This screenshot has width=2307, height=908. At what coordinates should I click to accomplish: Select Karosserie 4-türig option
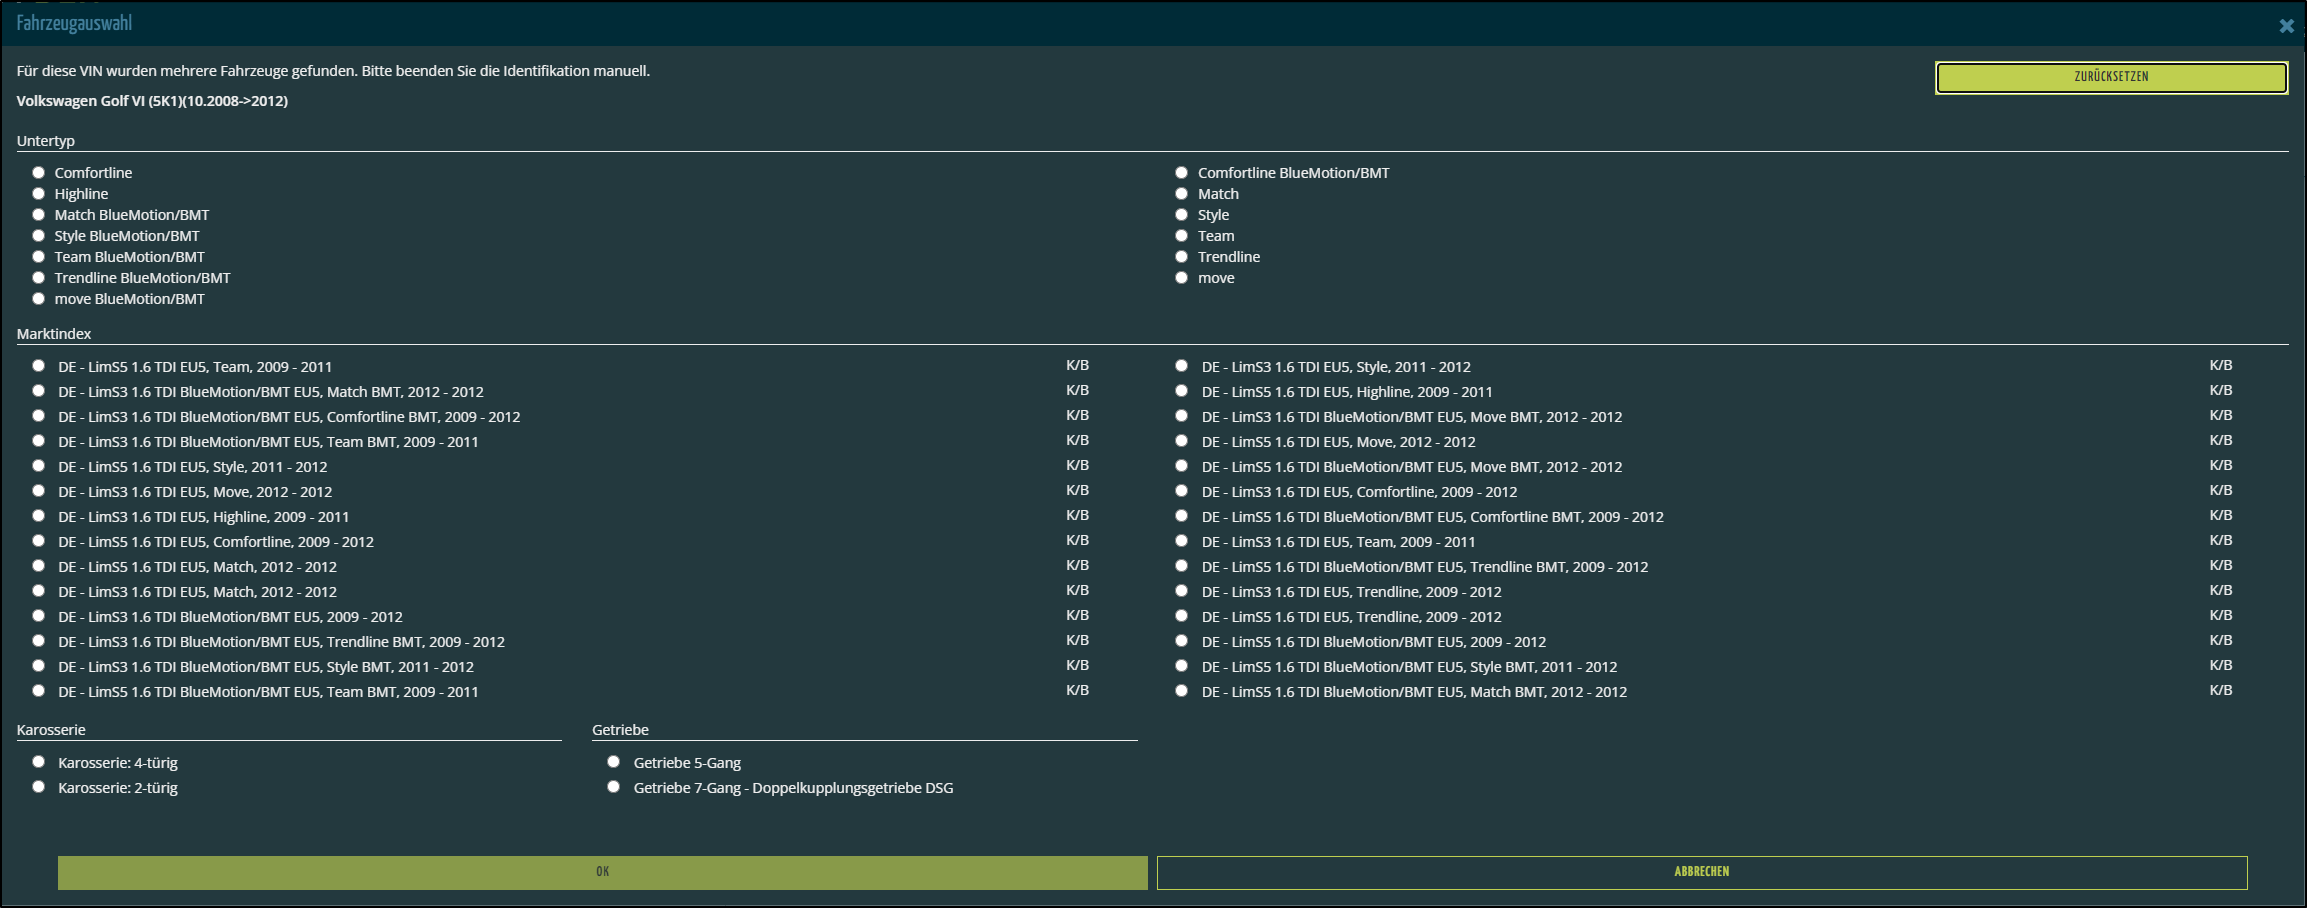(x=39, y=762)
